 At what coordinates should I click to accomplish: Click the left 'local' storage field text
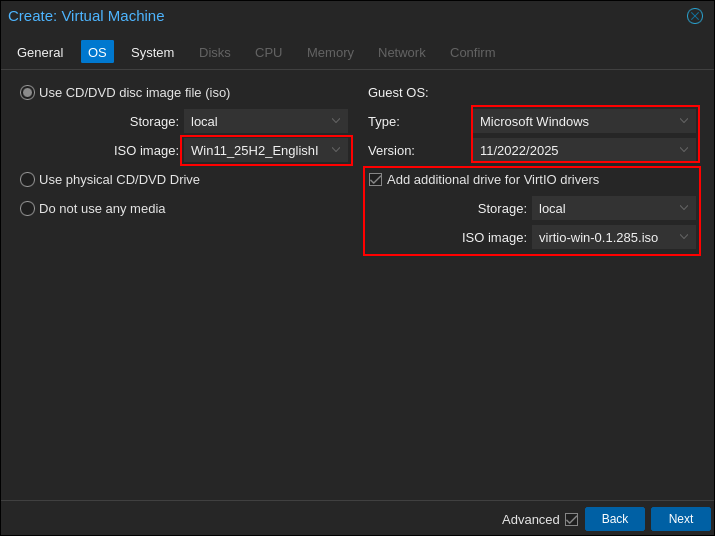(204, 122)
